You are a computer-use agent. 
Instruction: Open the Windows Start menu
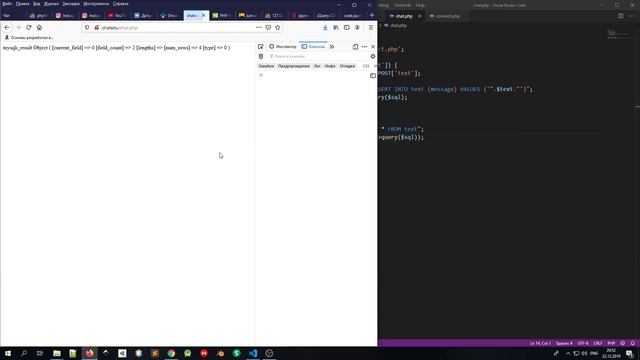[8, 353]
